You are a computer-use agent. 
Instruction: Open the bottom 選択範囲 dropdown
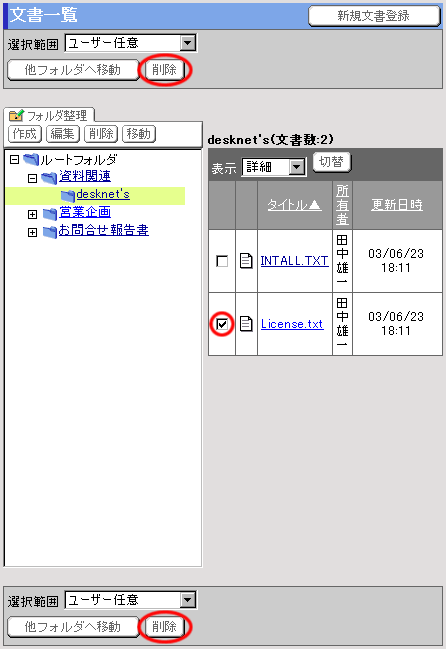(x=131, y=600)
